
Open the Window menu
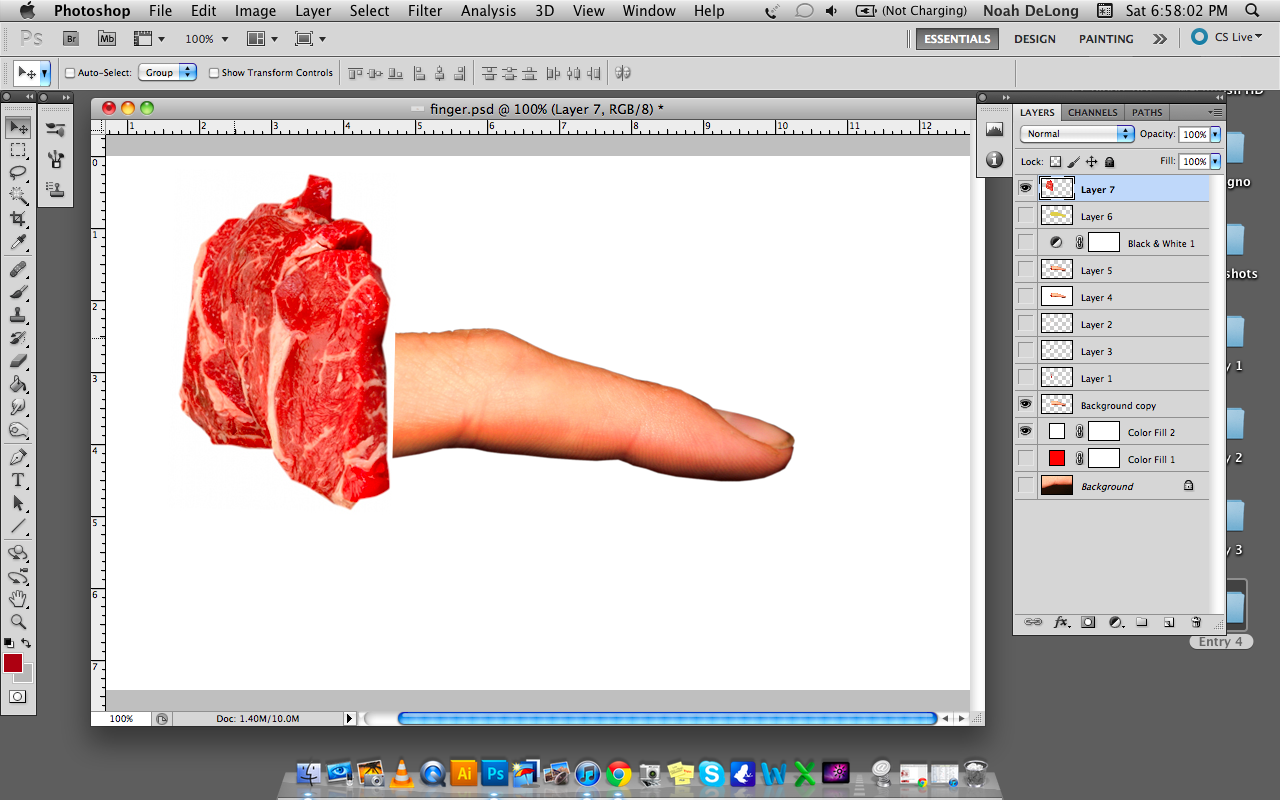pyautogui.click(x=649, y=11)
